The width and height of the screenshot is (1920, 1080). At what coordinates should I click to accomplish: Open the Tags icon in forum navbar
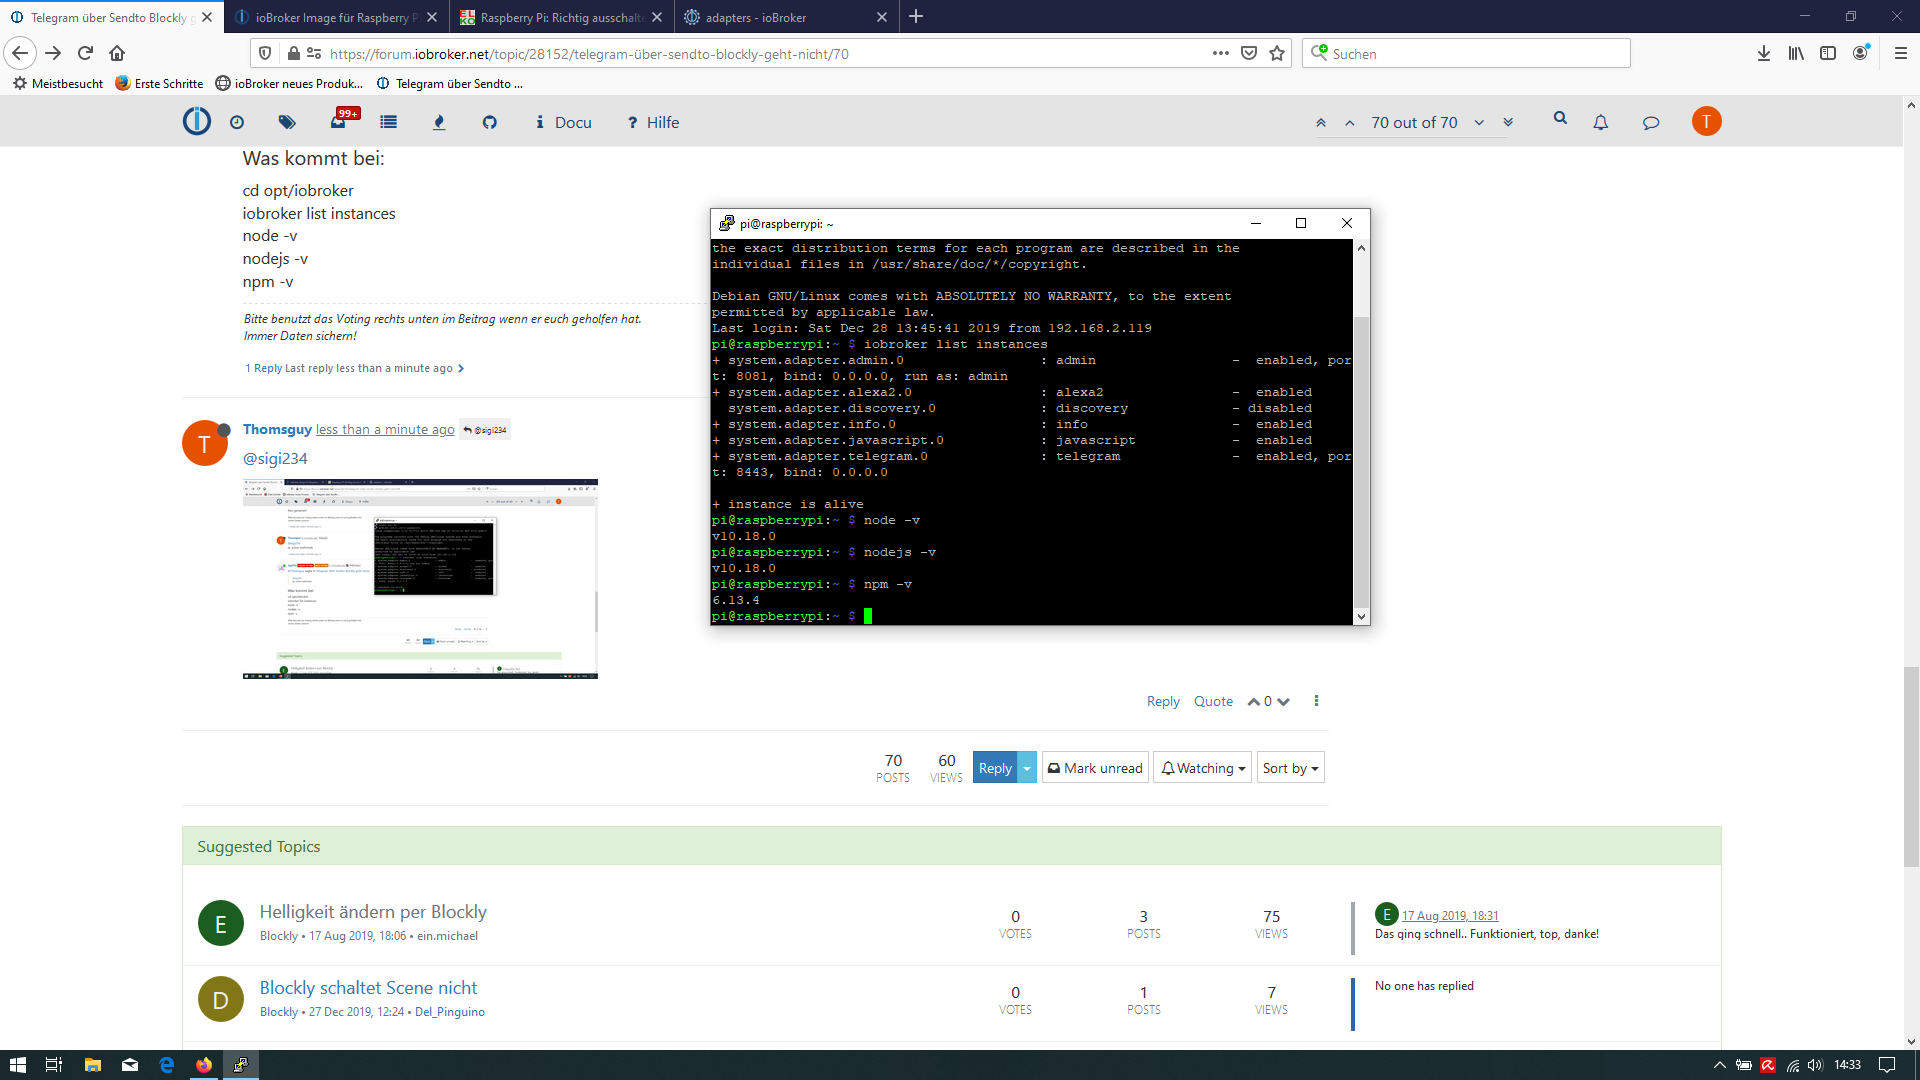click(287, 122)
